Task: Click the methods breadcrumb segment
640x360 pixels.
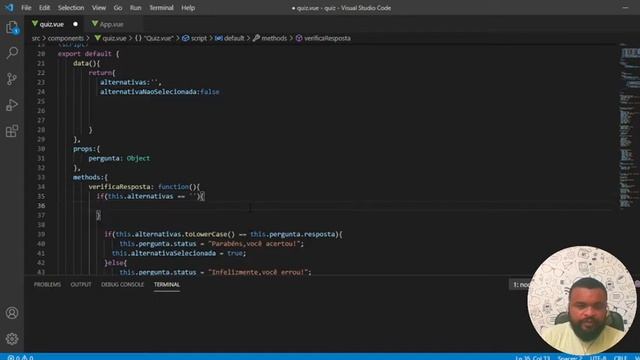Action: point(270,38)
